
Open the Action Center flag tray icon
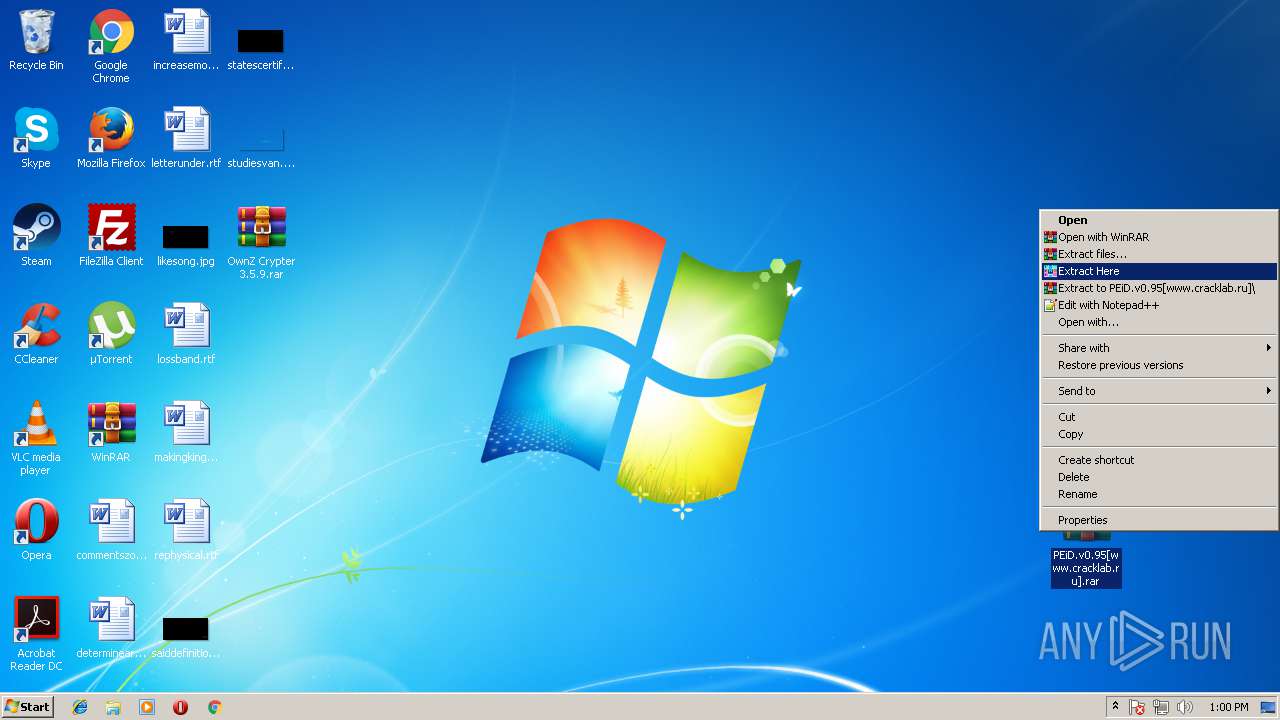pyautogui.click(x=1137, y=707)
